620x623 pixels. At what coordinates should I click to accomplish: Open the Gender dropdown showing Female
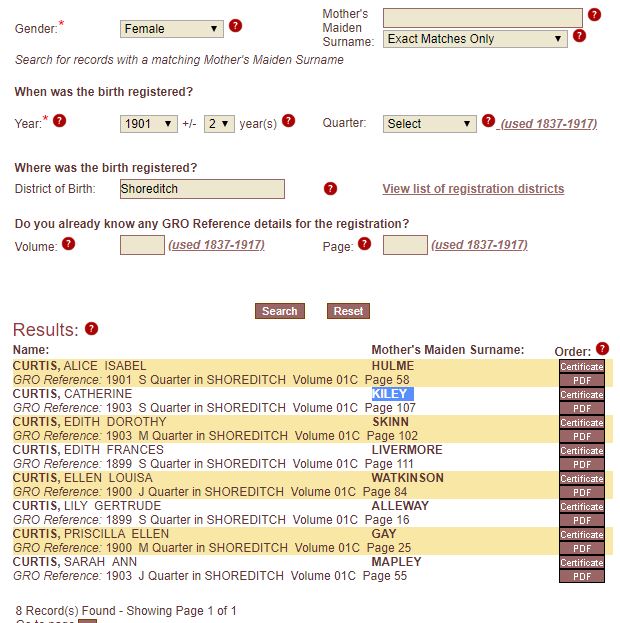tap(172, 29)
